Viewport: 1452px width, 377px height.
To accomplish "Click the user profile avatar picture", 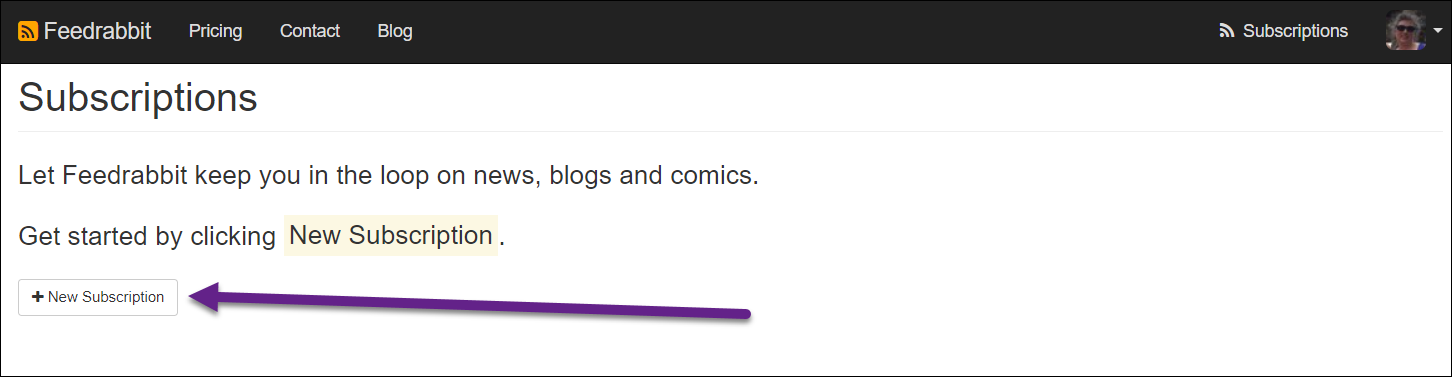I will tap(1405, 32).
